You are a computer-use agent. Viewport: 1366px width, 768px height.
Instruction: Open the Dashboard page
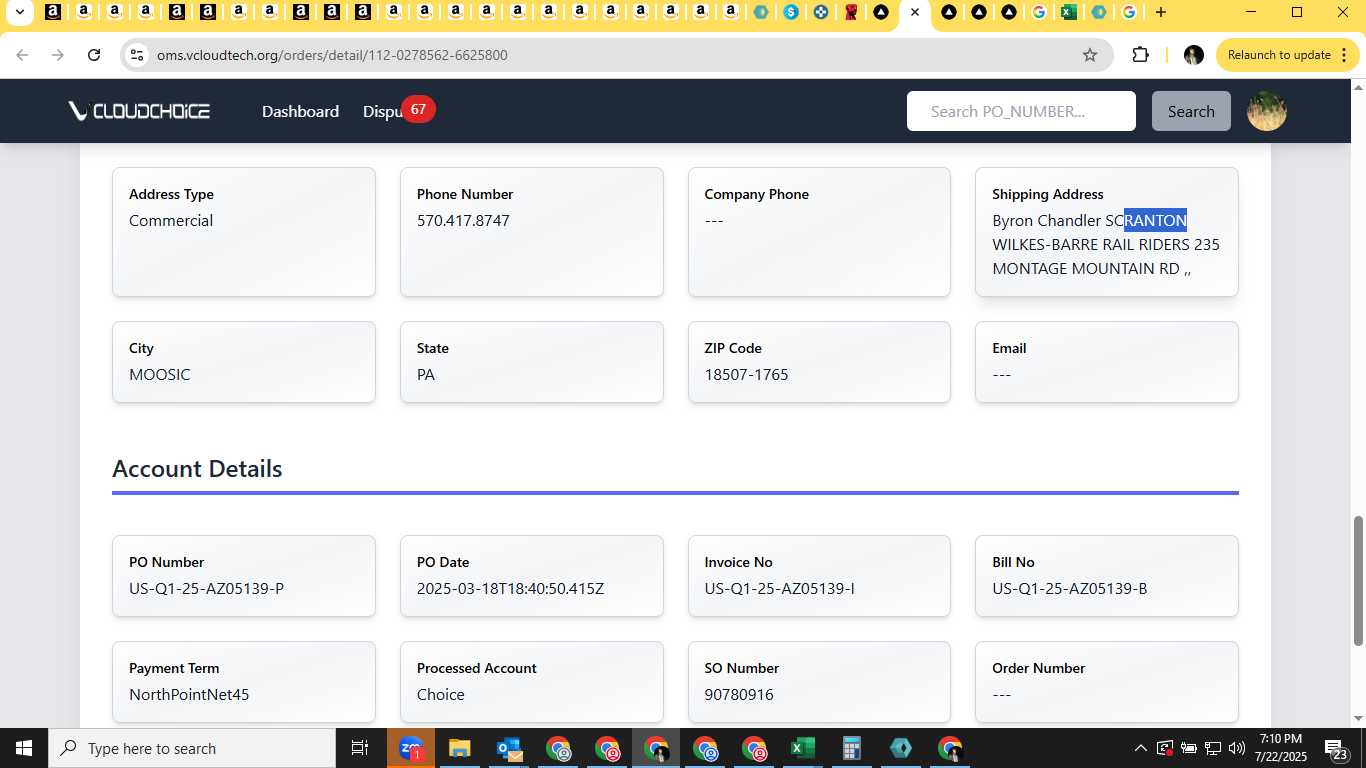pyautogui.click(x=300, y=111)
